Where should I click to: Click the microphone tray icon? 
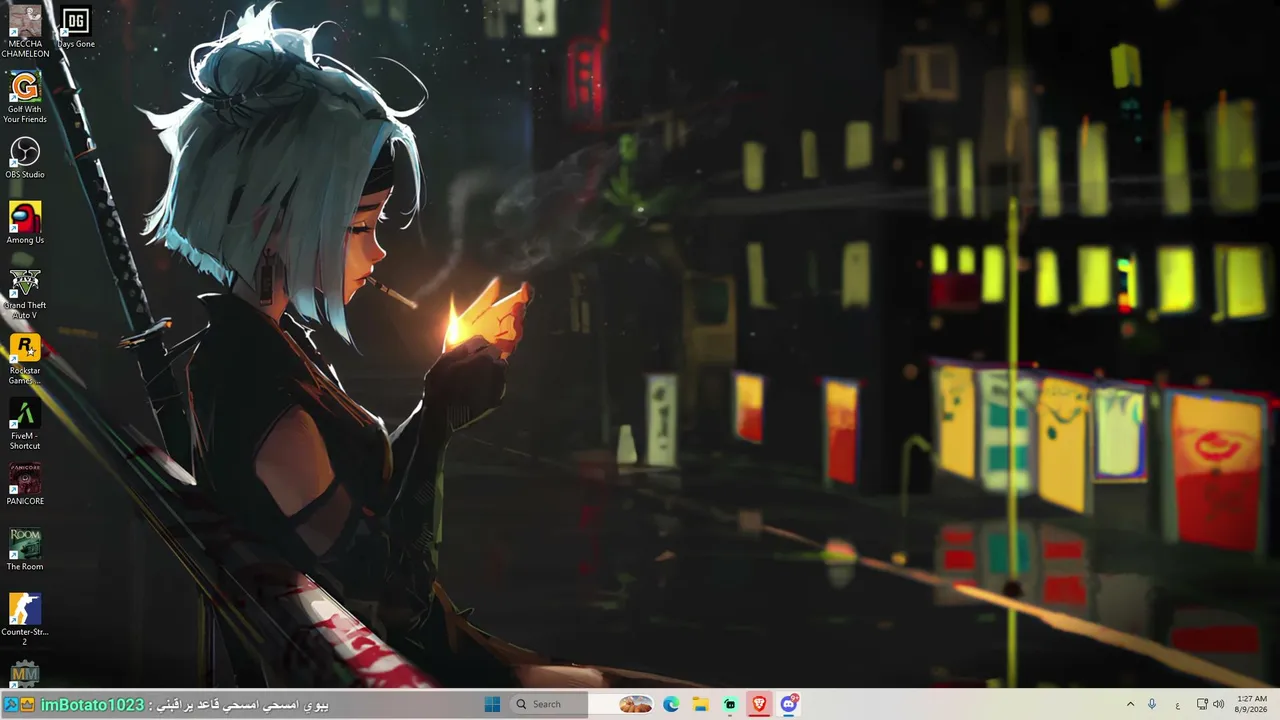click(x=1152, y=704)
